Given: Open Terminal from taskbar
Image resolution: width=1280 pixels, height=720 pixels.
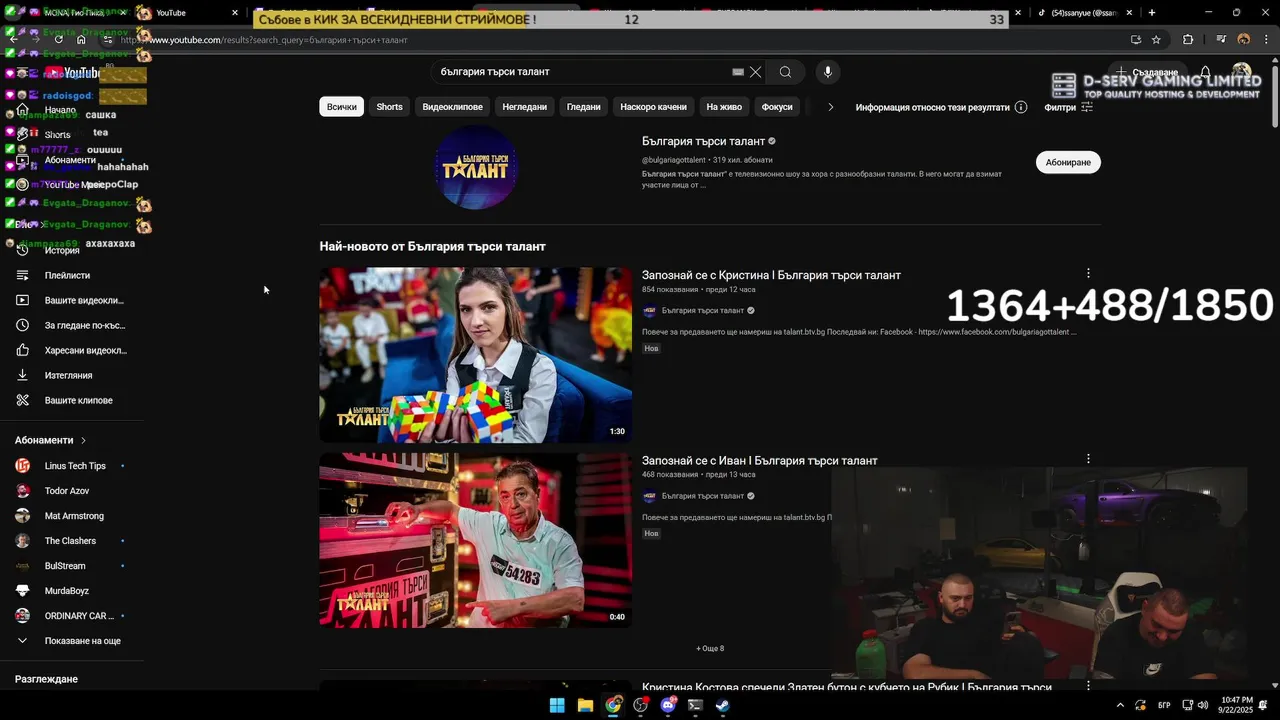Looking at the screenshot, I should pos(695,705).
